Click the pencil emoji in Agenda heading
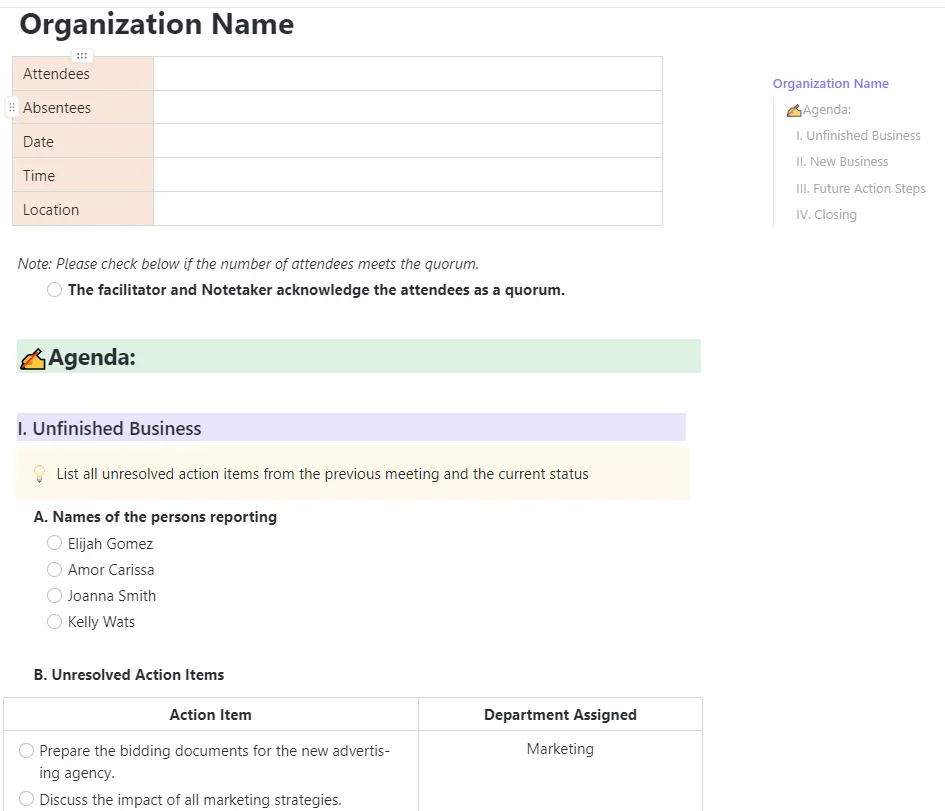Screen dimensions: 945x811 (33, 359)
